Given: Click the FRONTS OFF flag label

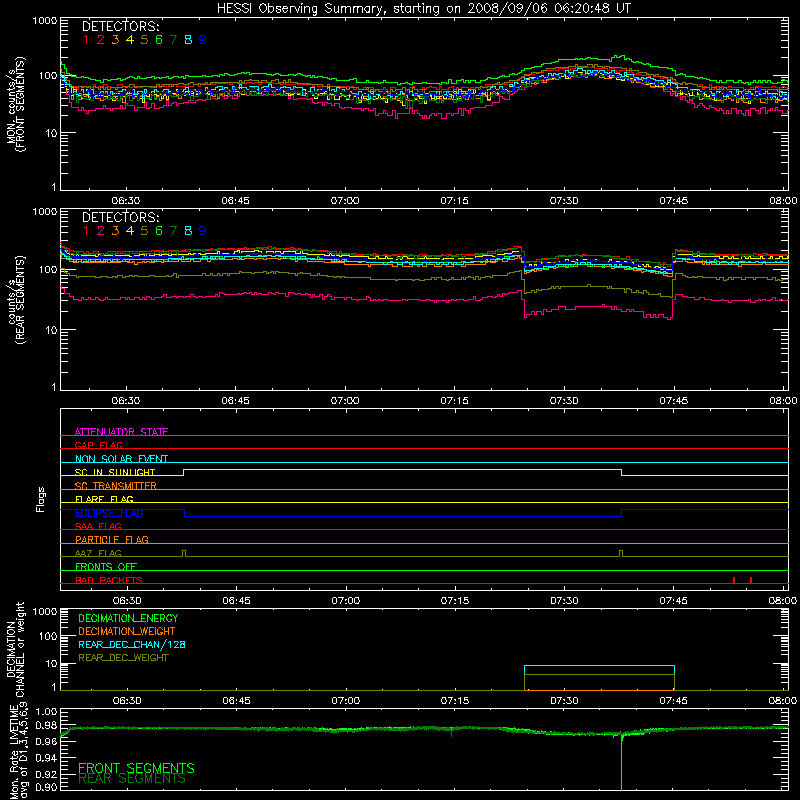Looking at the screenshot, I should (x=106, y=566).
